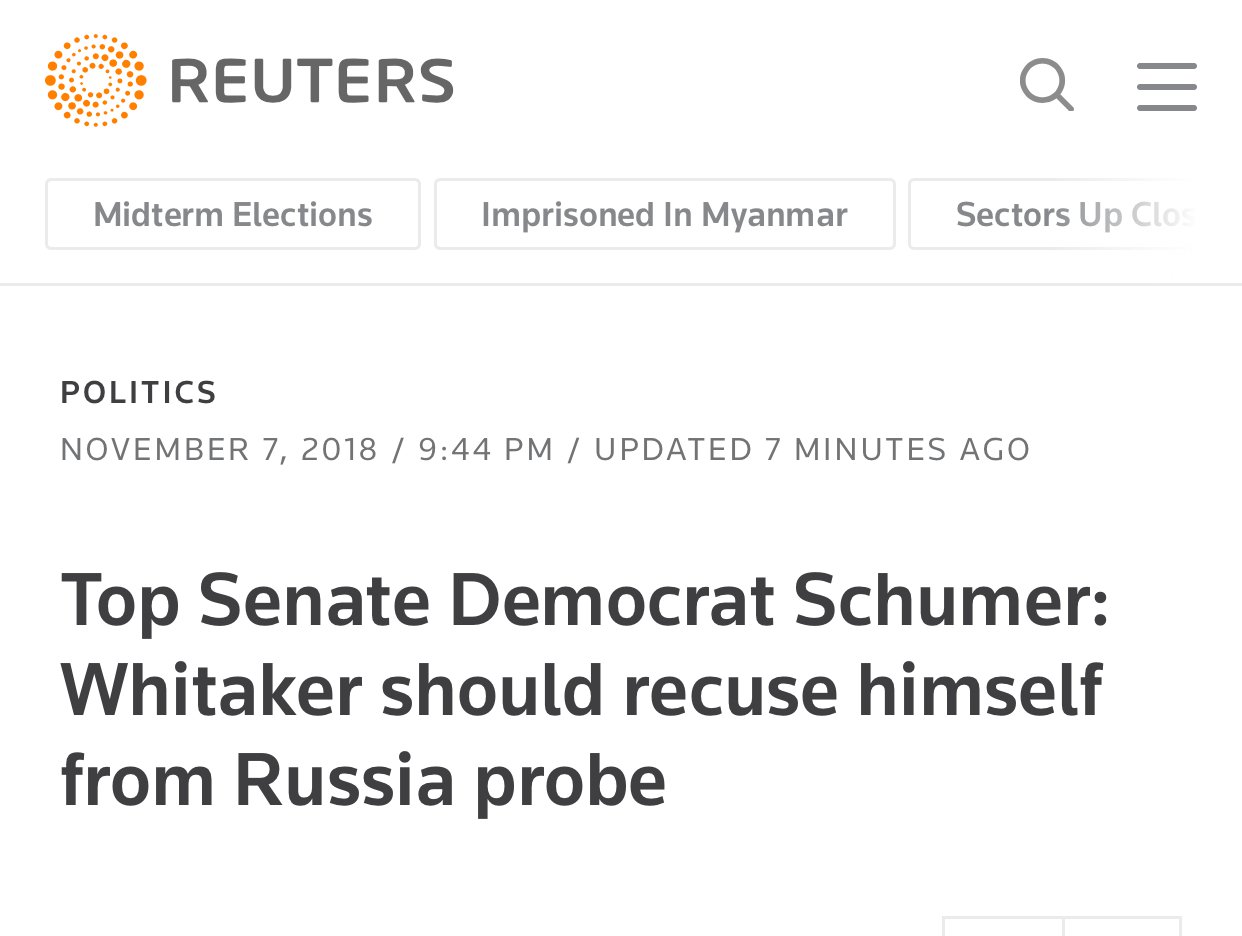Click the Updated 7 minutes ago text
Image resolution: width=1242 pixels, height=936 pixels.
pyautogui.click(x=812, y=450)
